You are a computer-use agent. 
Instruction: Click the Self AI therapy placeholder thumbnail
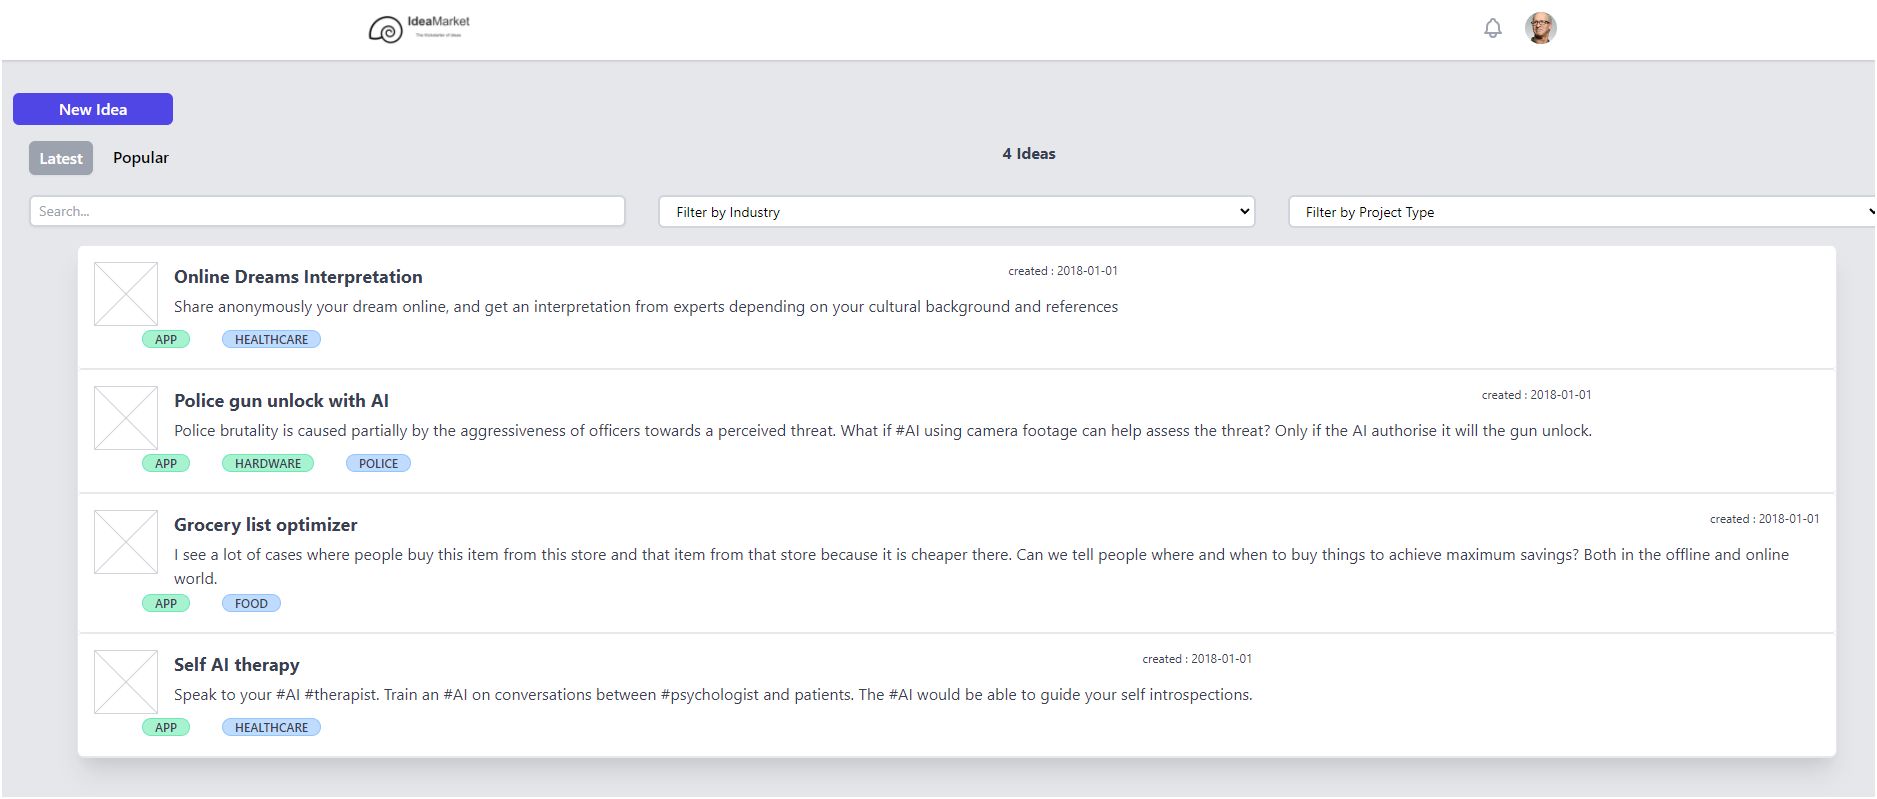[126, 682]
